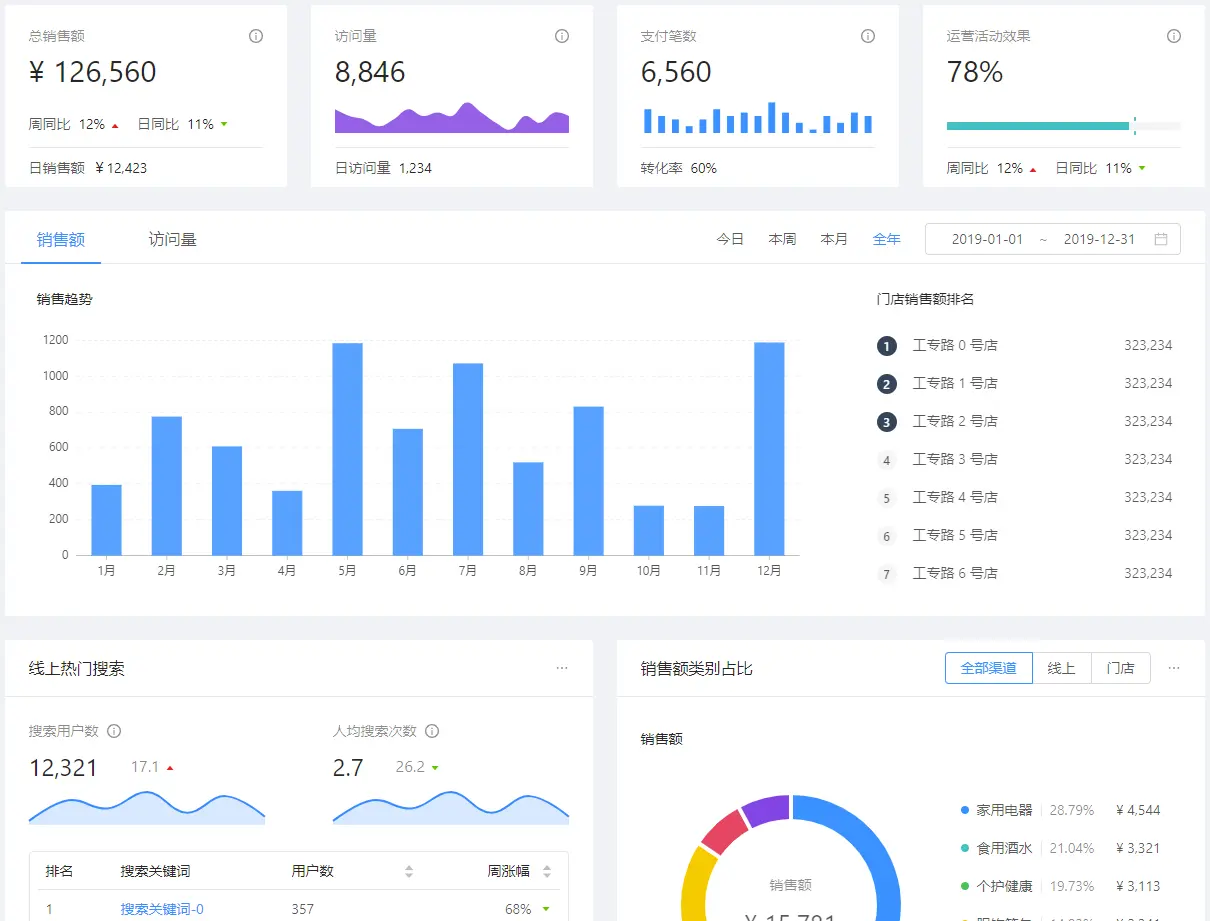Image resolution: width=1210 pixels, height=921 pixels.
Task: Click the 搜索关键词 column header
Action: (x=156, y=872)
